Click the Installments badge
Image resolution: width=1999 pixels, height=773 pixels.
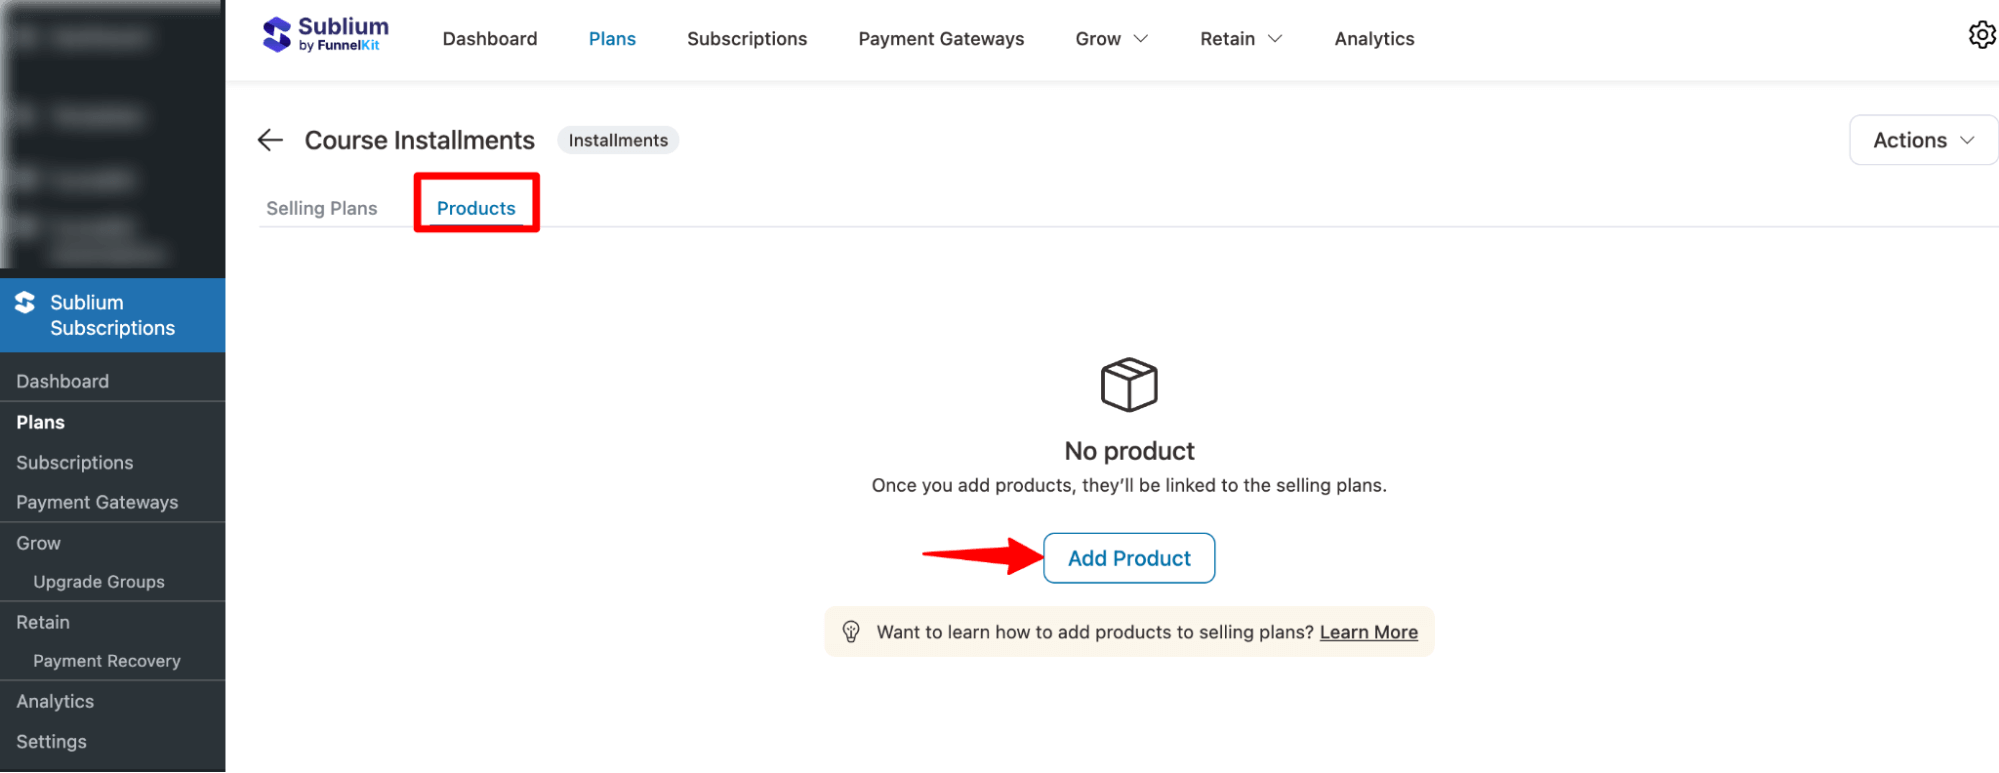pyautogui.click(x=617, y=140)
